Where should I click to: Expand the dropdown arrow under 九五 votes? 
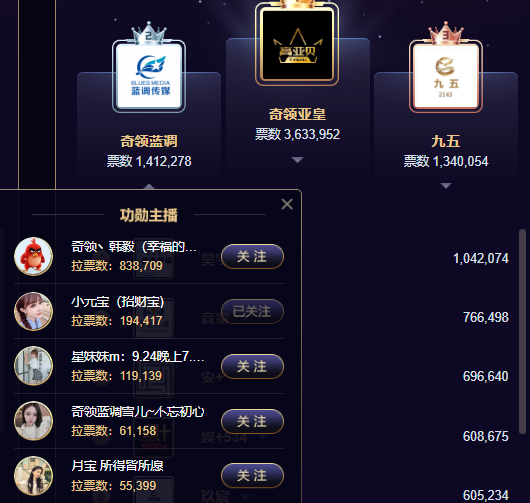(x=446, y=186)
